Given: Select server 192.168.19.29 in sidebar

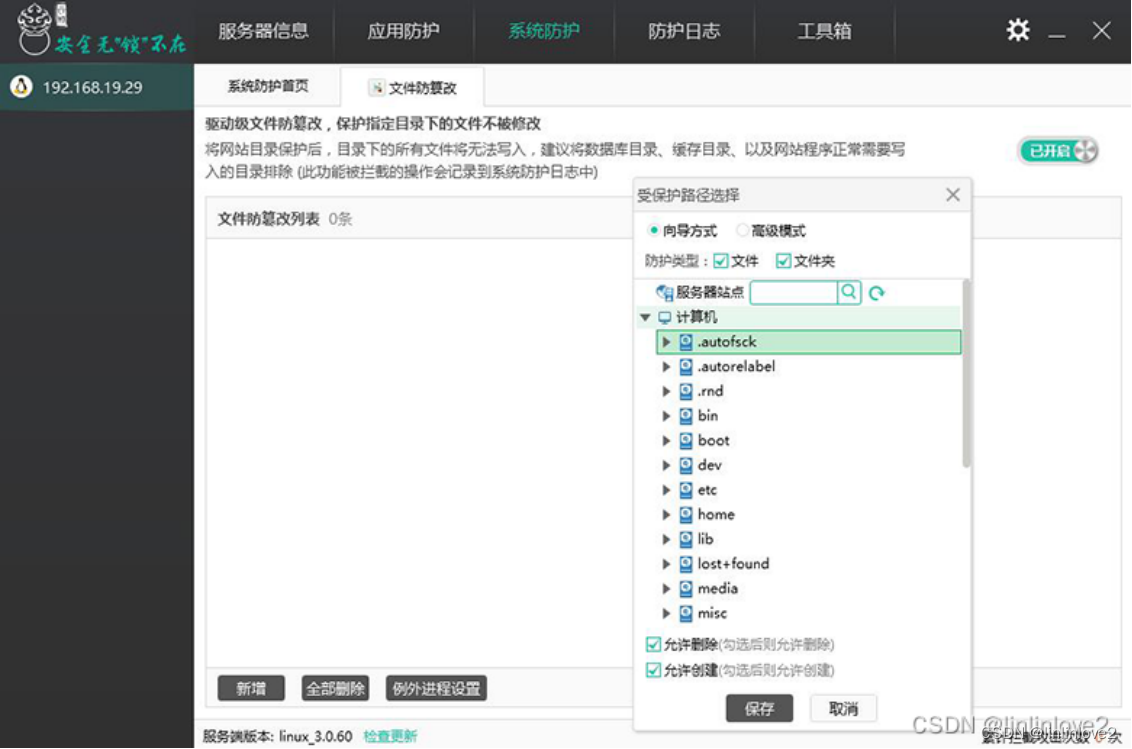Looking at the screenshot, I should tap(97, 87).
